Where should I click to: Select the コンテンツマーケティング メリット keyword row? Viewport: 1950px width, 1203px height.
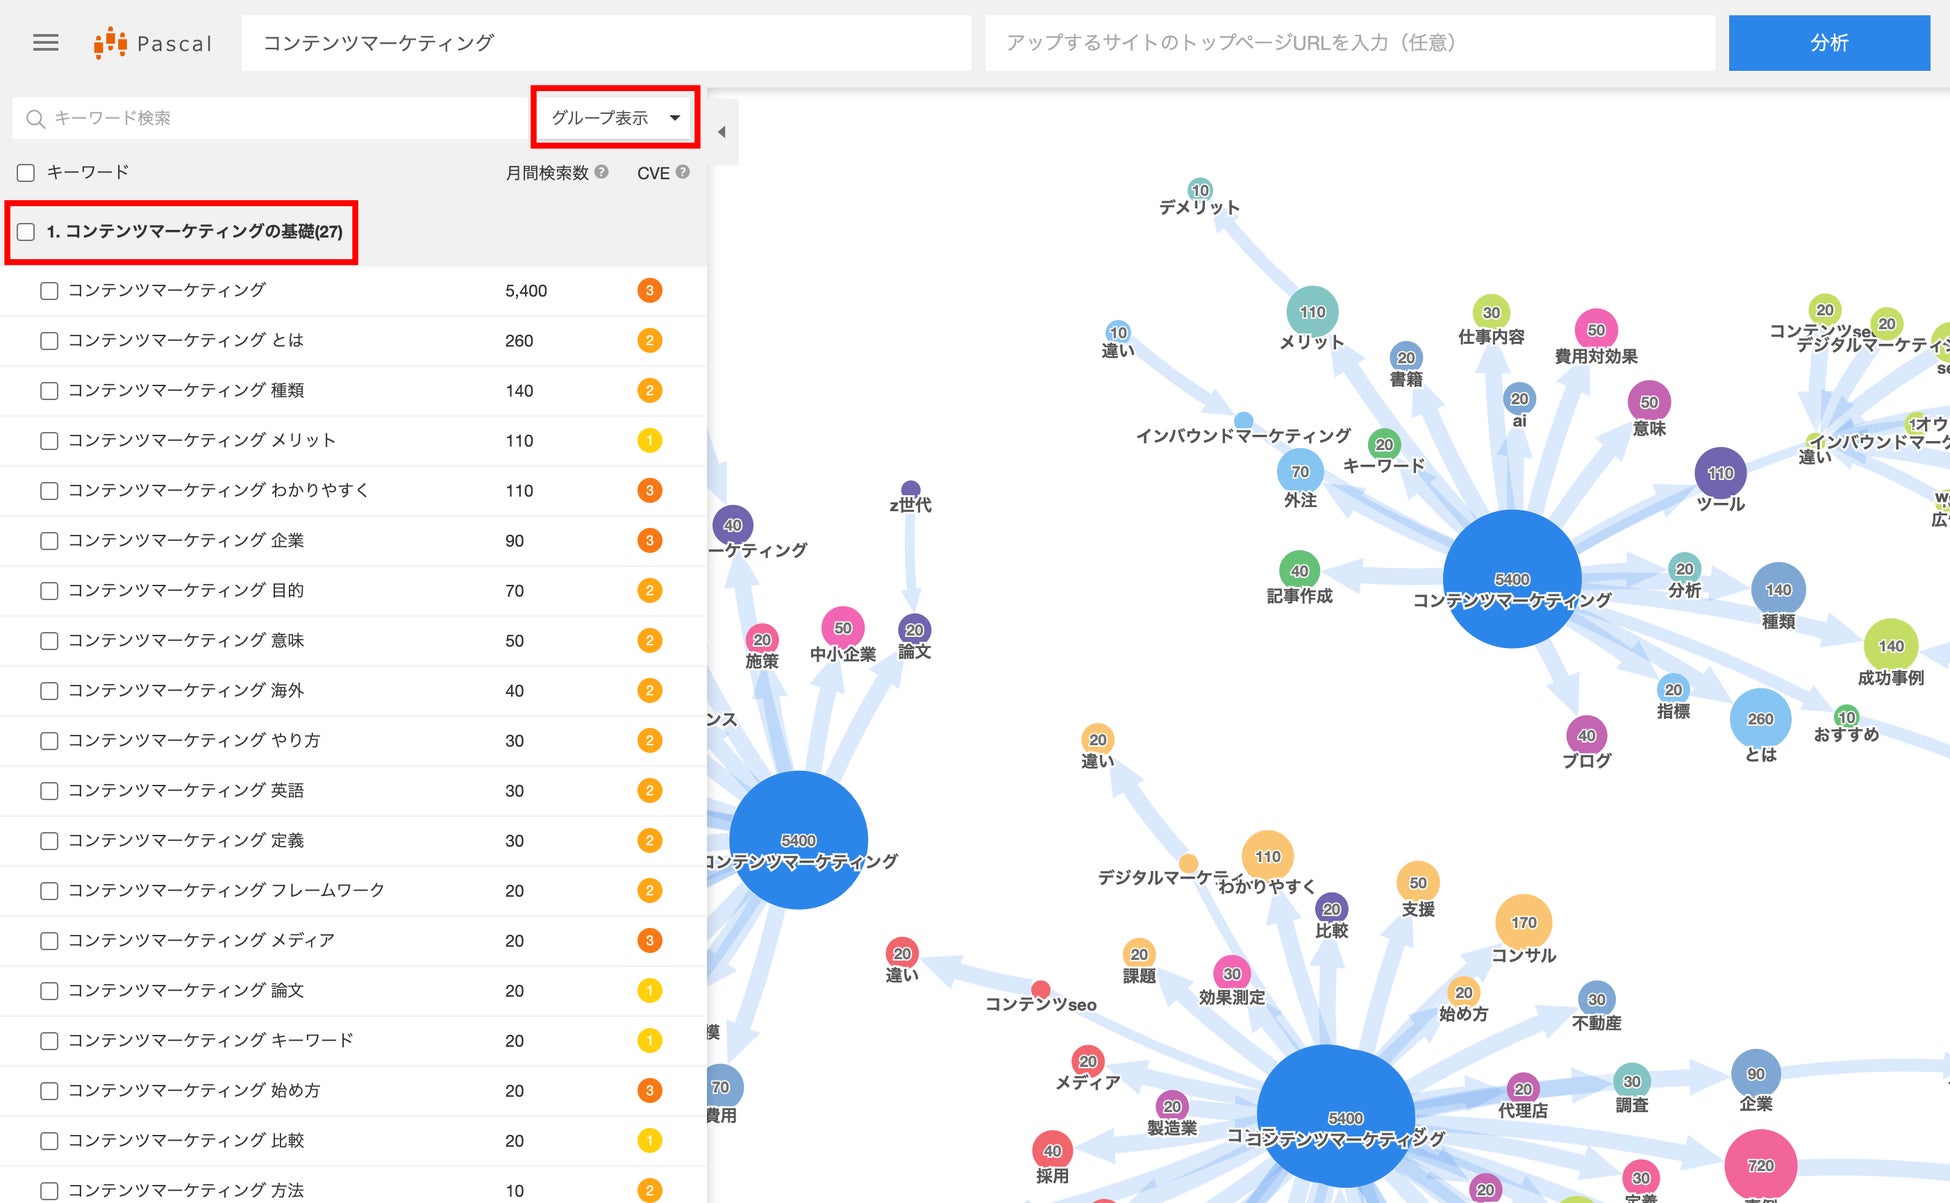(x=201, y=440)
